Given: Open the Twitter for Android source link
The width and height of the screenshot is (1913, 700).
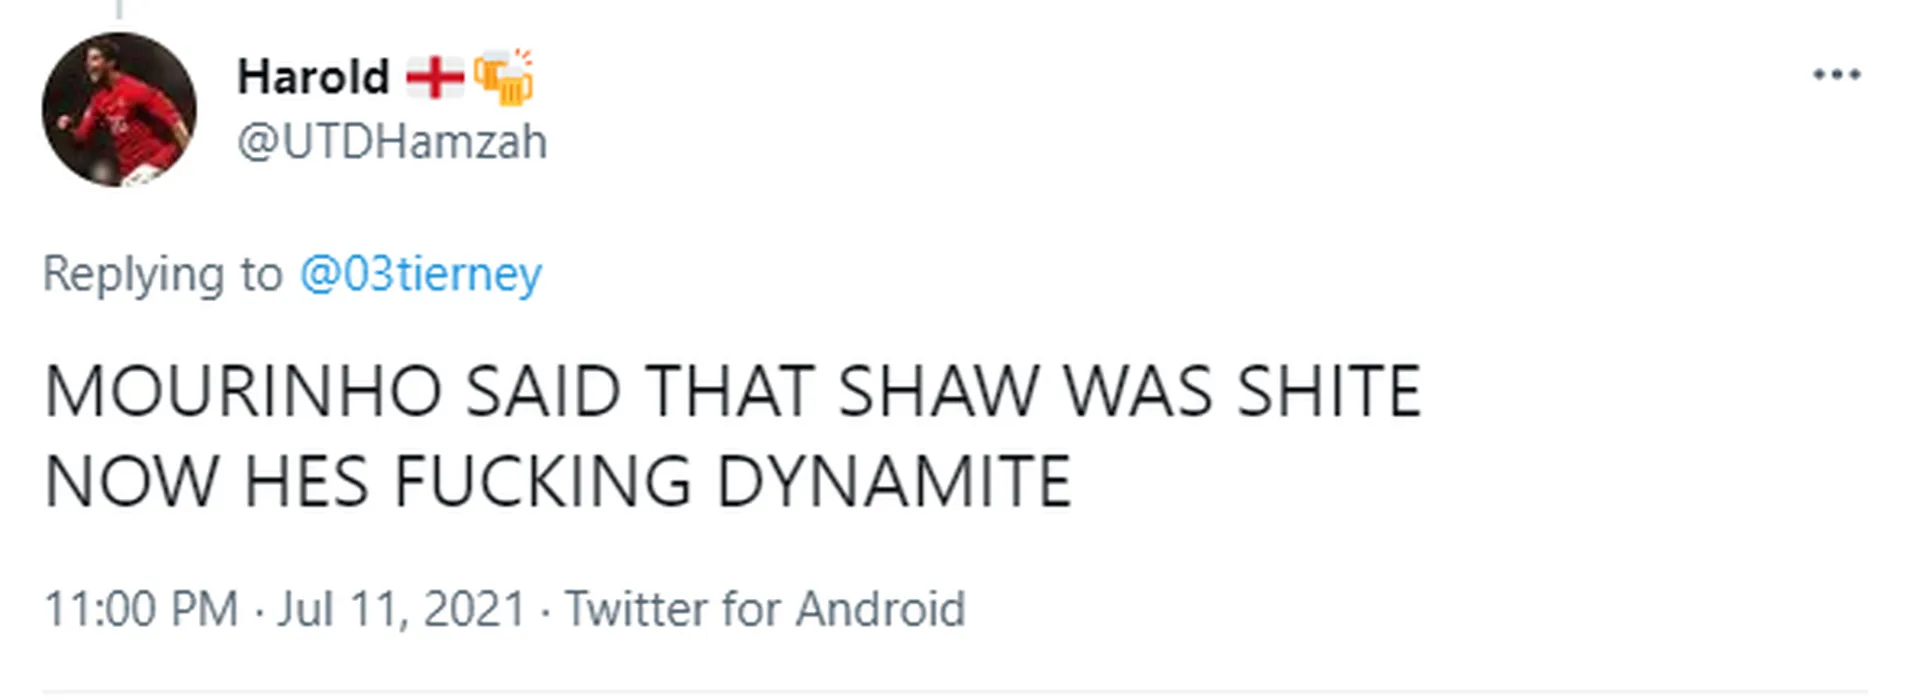Looking at the screenshot, I should (x=765, y=609).
